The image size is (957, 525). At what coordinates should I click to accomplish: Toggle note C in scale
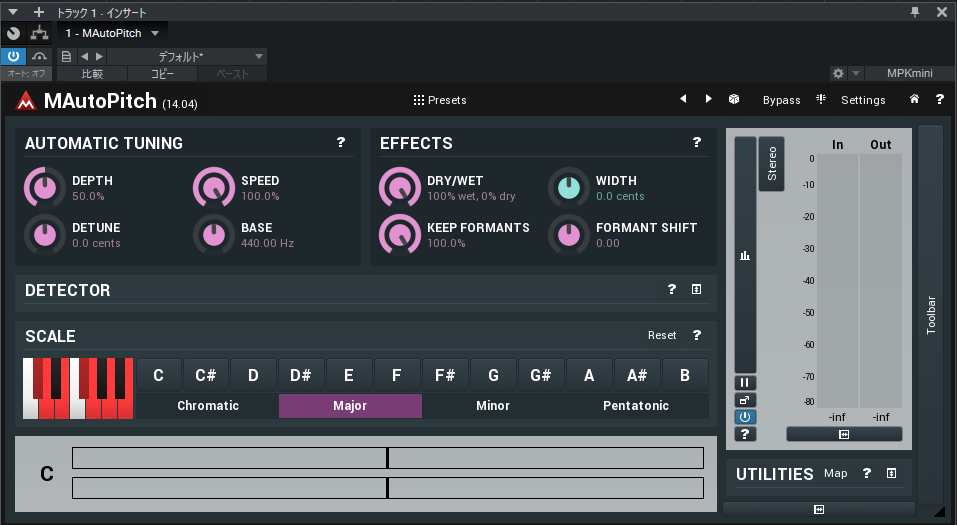click(158, 375)
